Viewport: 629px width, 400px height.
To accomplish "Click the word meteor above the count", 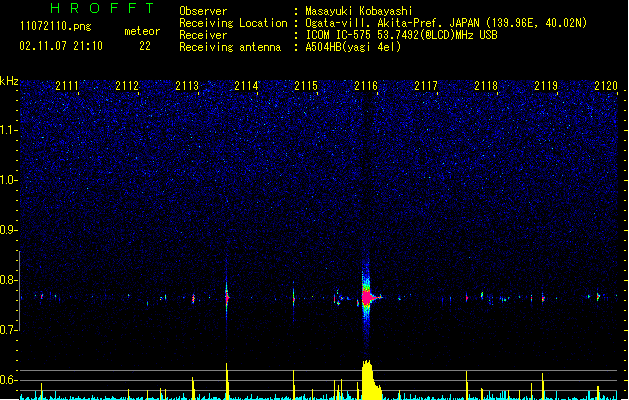I will tap(142, 31).
